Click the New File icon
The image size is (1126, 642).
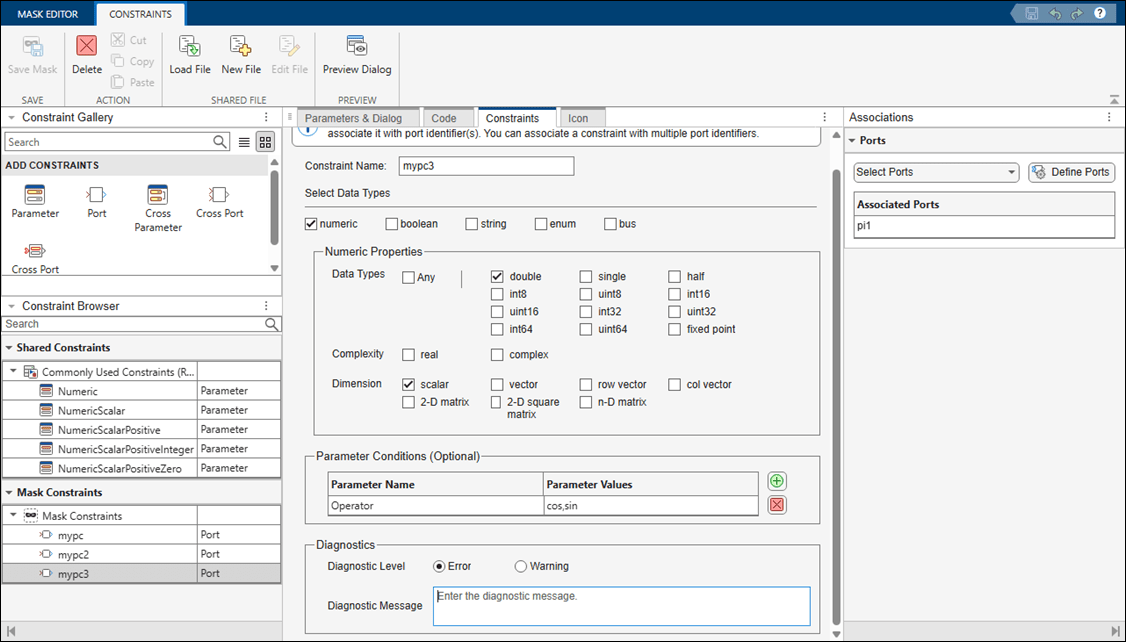(240, 48)
